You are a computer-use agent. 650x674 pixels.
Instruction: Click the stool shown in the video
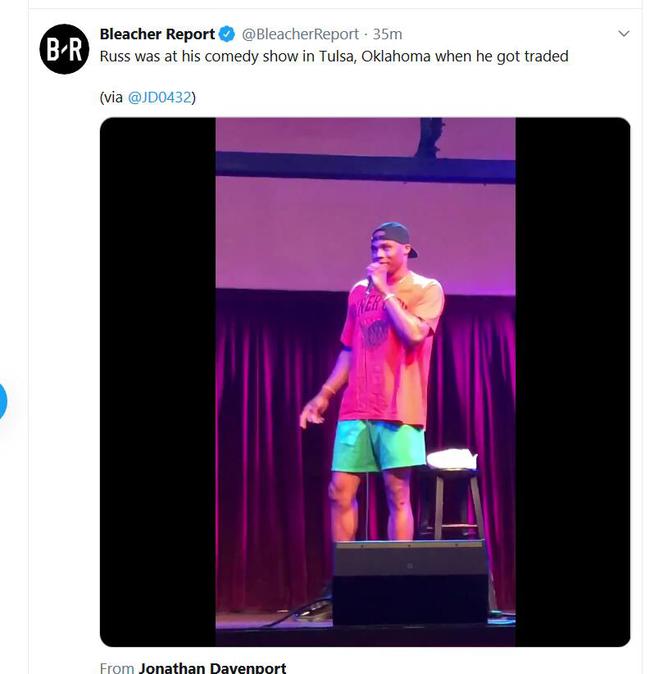457,501
